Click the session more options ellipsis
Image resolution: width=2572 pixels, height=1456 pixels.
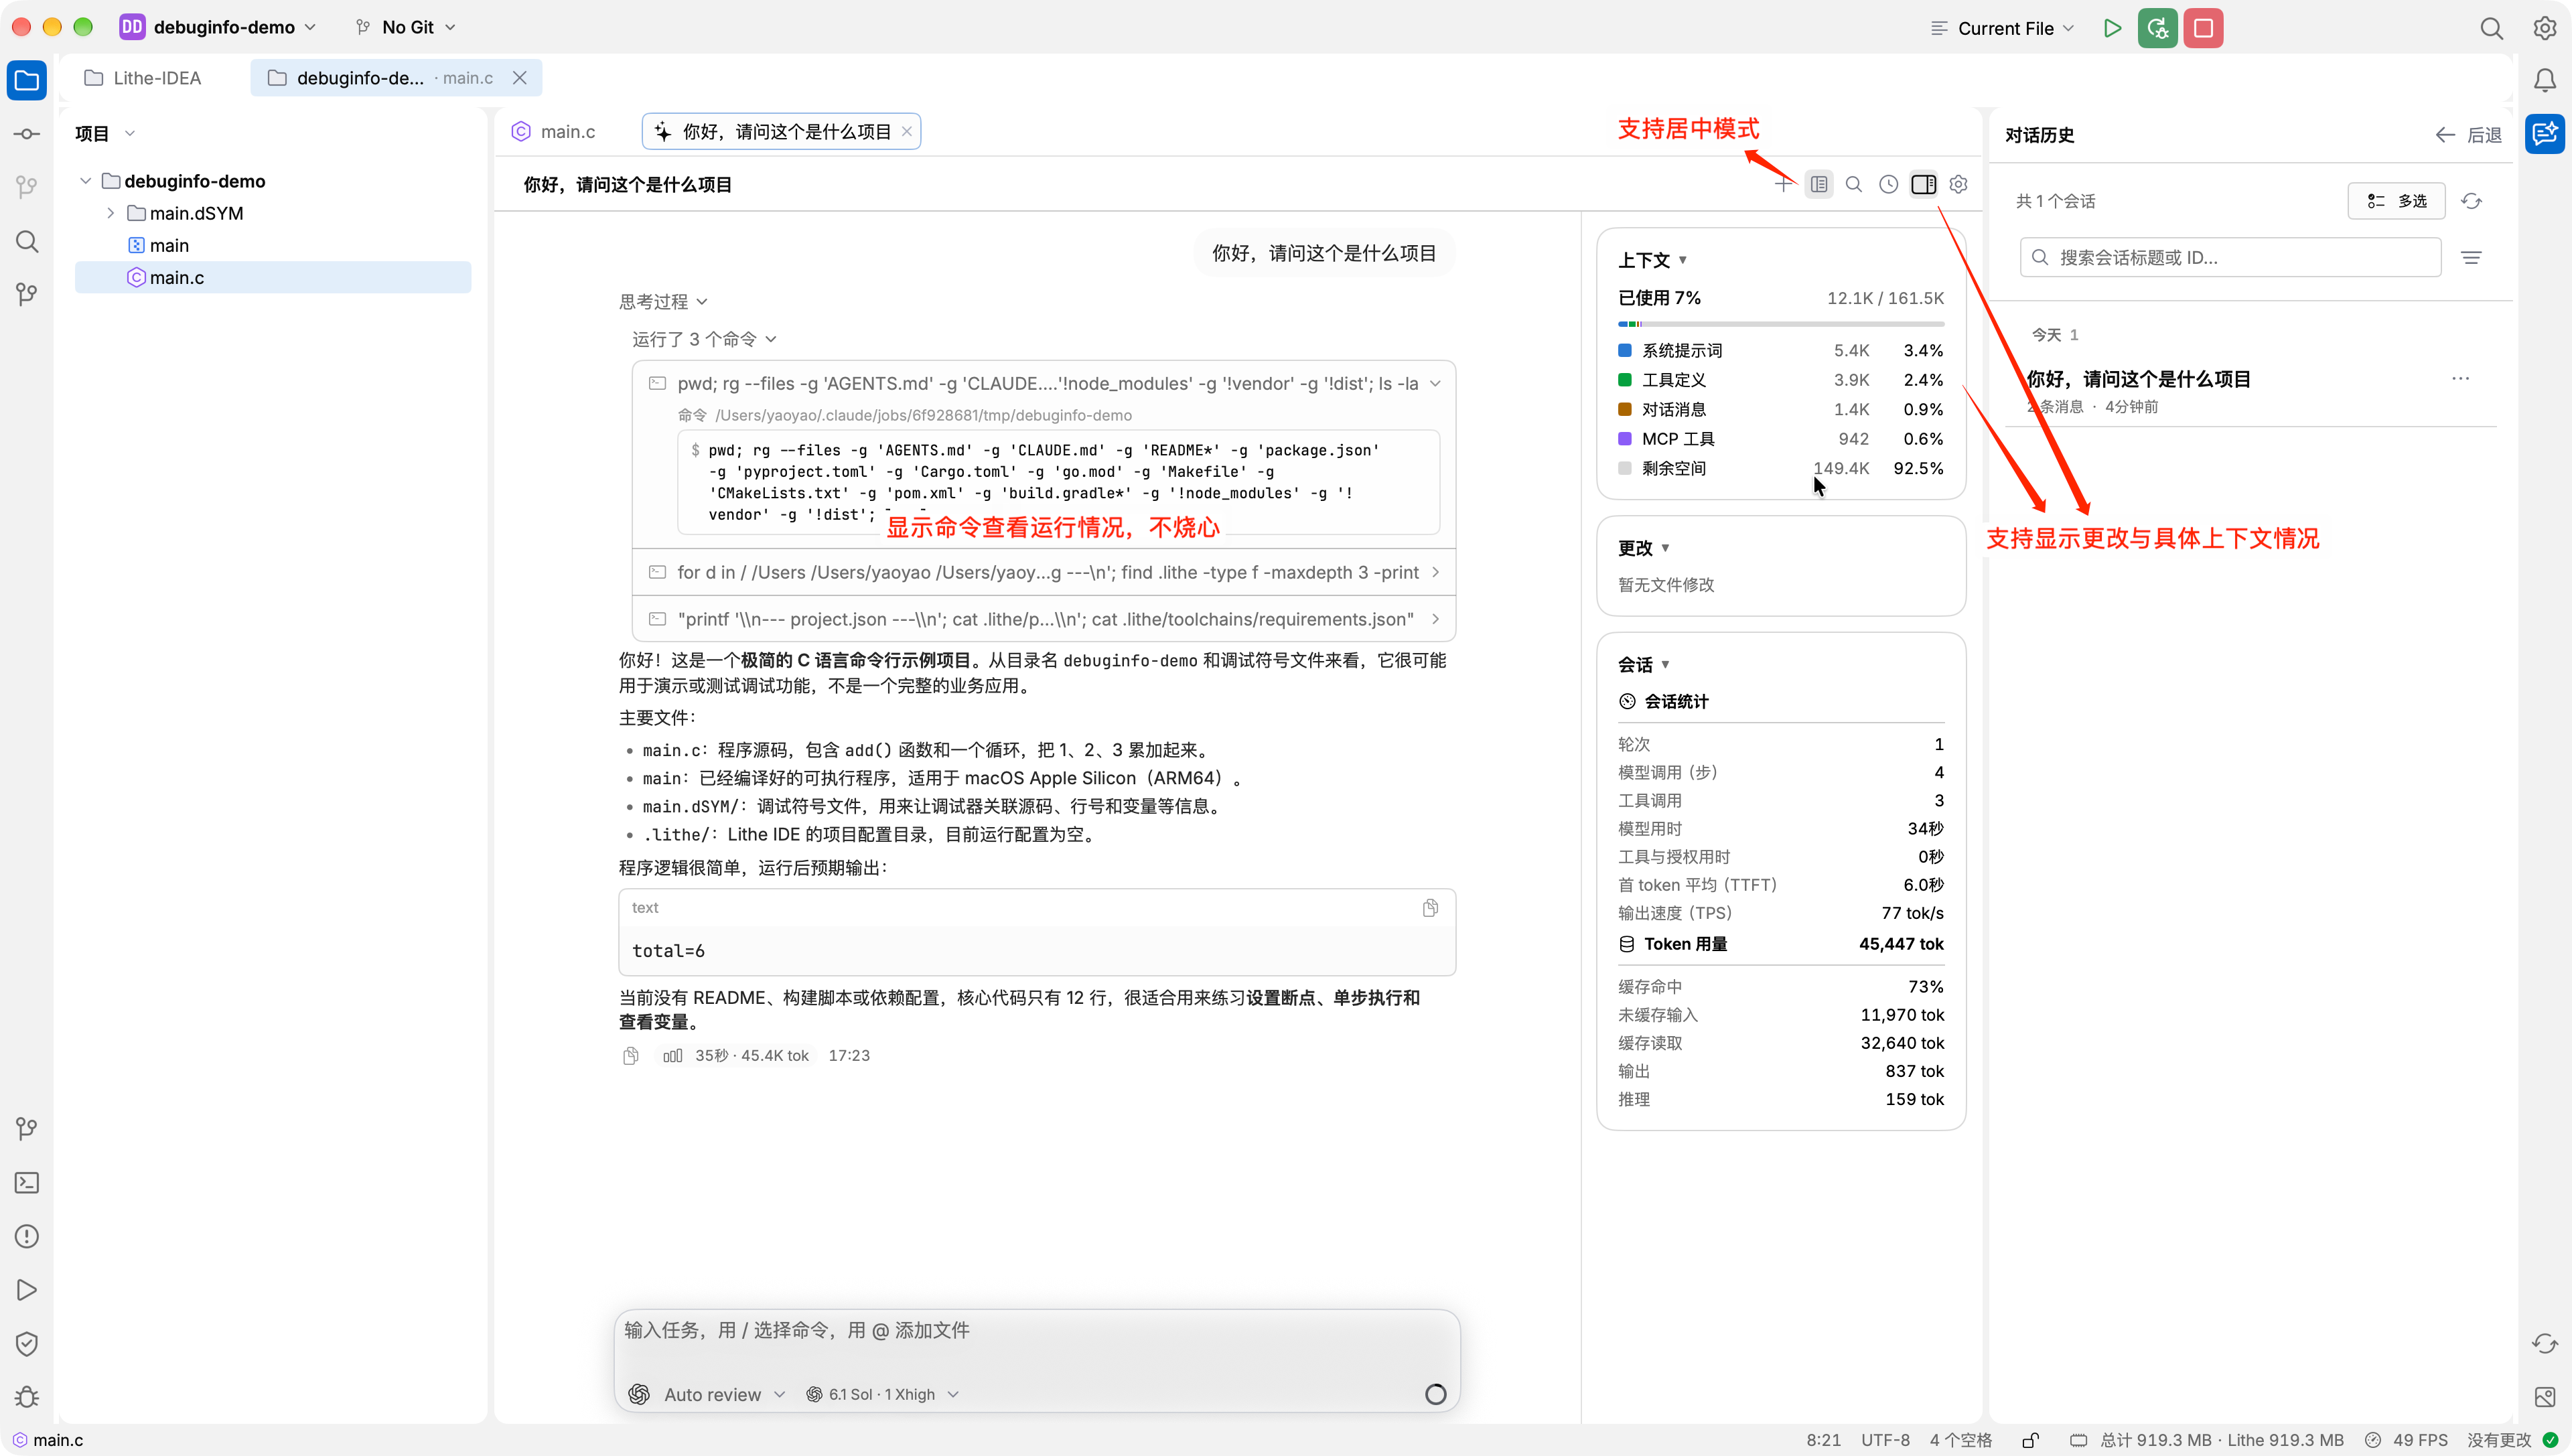pos(2460,379)
